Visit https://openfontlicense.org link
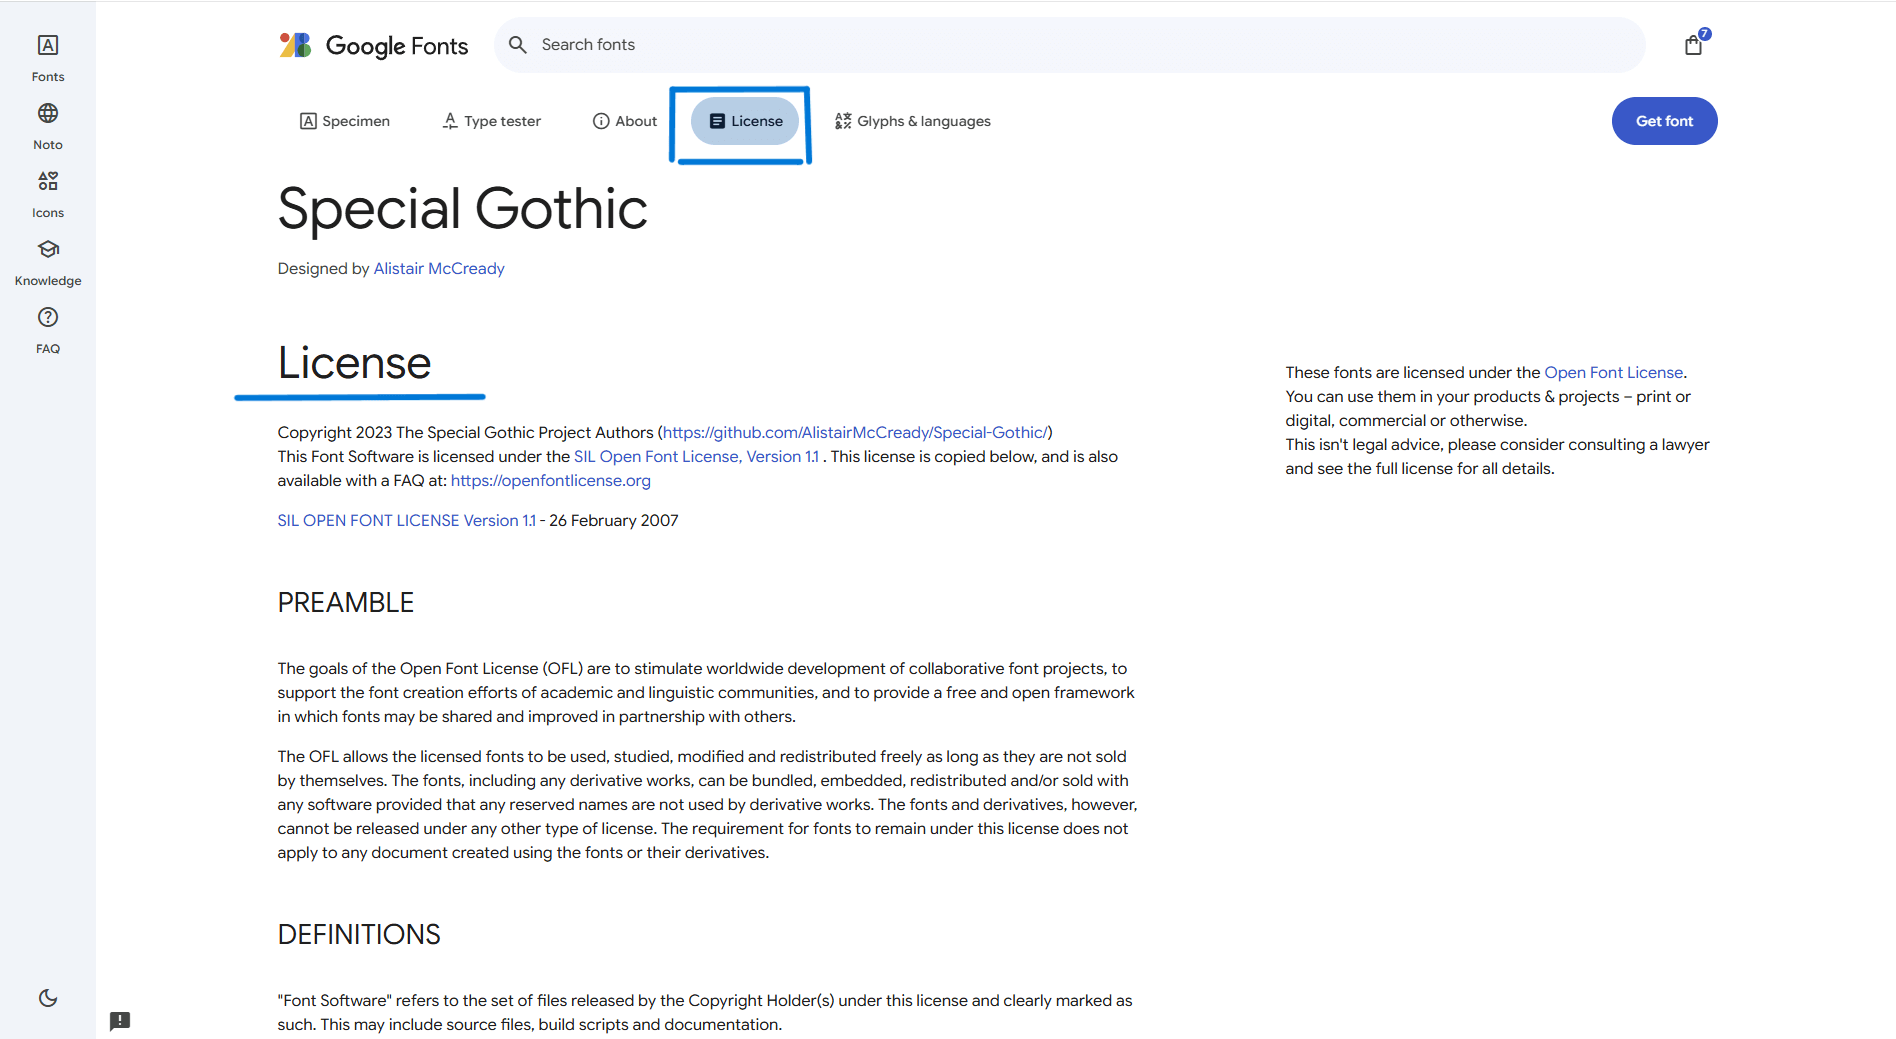The image size is (1896, 1039). (551, 481)
